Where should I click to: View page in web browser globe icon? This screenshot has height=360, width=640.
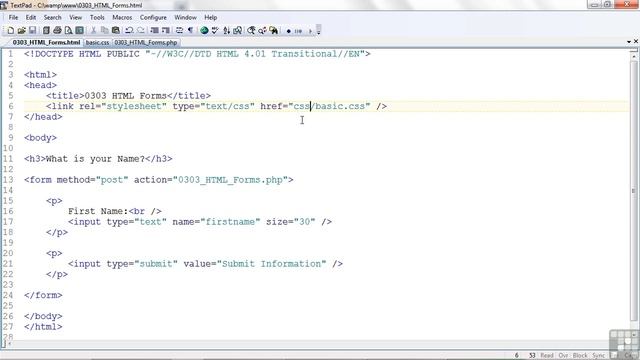pyautogui.click(x=204, y=31)
